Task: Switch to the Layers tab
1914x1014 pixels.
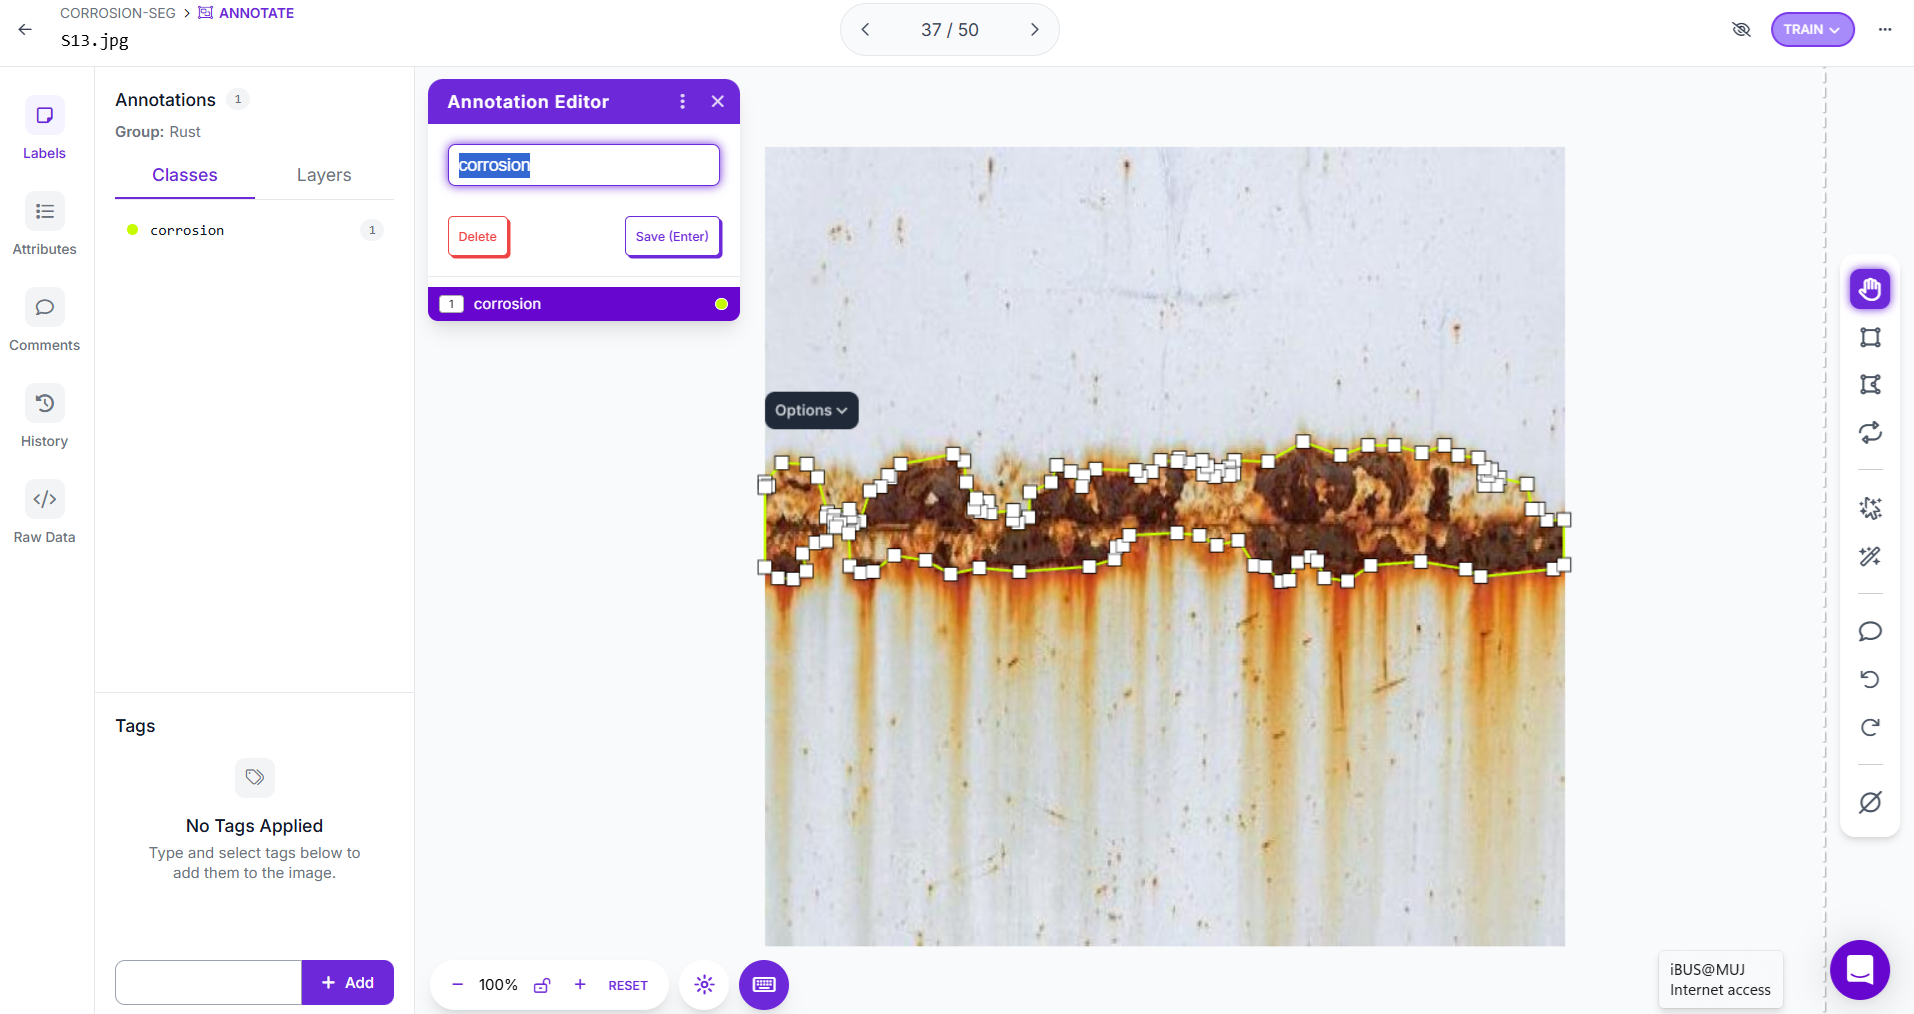Action: 324,175
